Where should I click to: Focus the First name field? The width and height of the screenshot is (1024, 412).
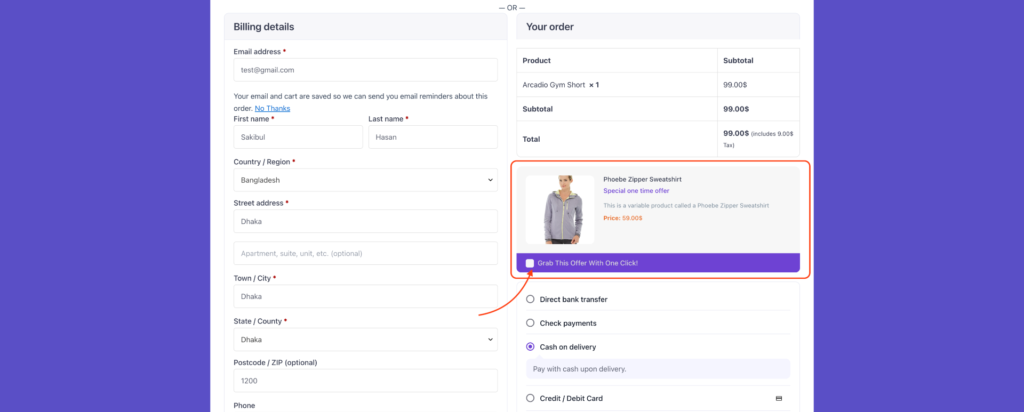(296, 137)
